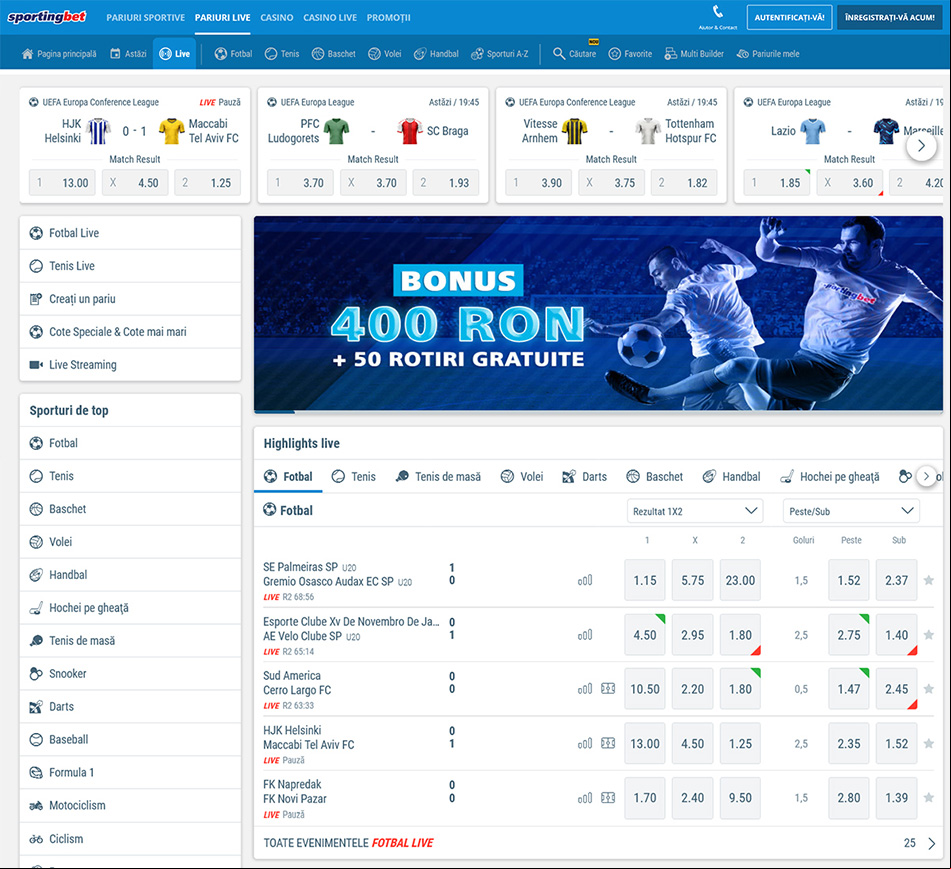
Task: Click the sportingbet logo
Action: coord(47,17)
